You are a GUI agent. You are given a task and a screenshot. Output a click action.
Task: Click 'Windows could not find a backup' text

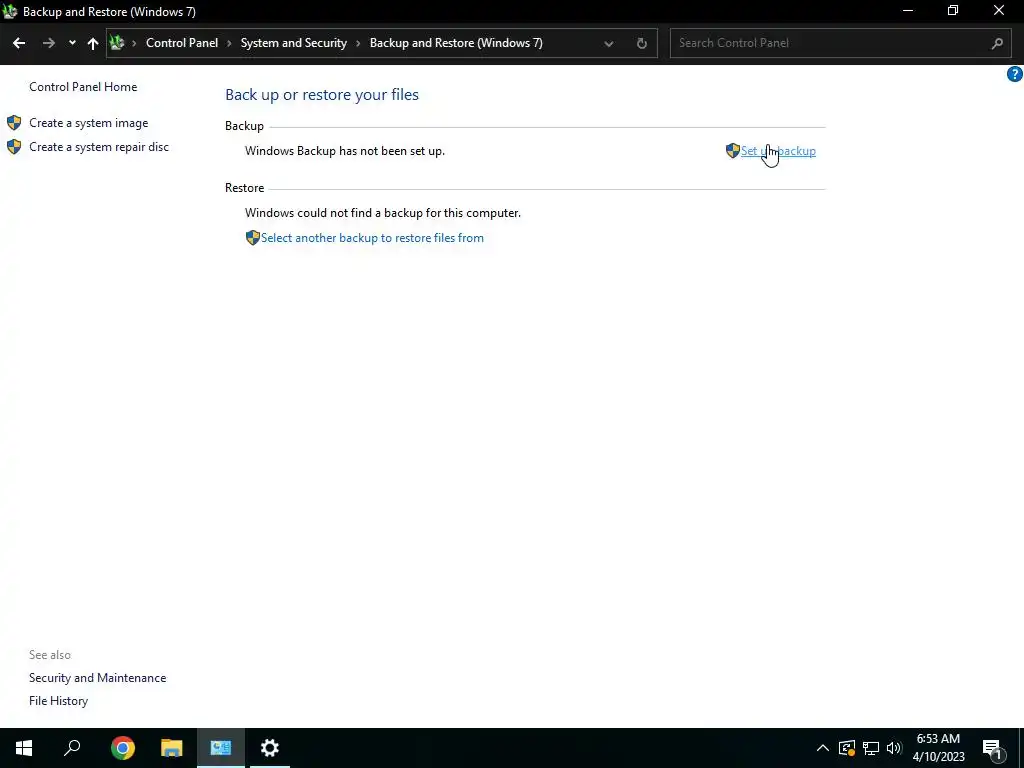[383, 213]
